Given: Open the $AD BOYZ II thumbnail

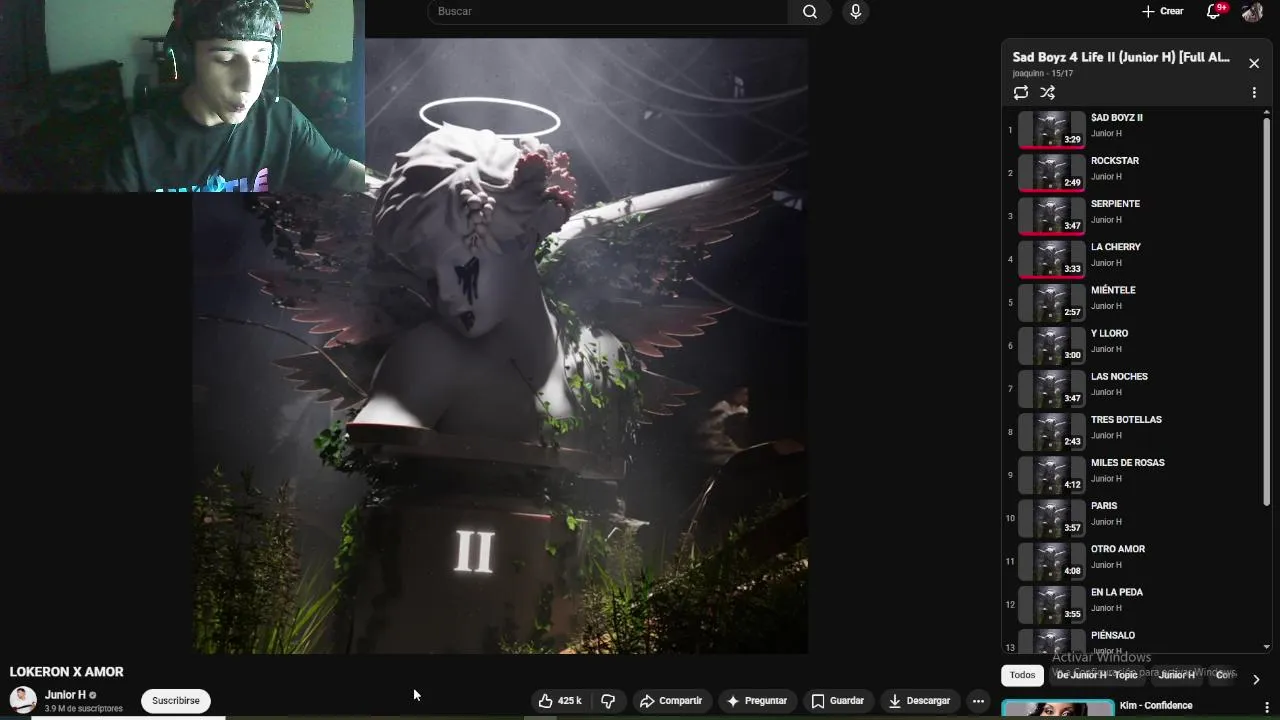Looking at the screenshot, I should point(1051,130).
